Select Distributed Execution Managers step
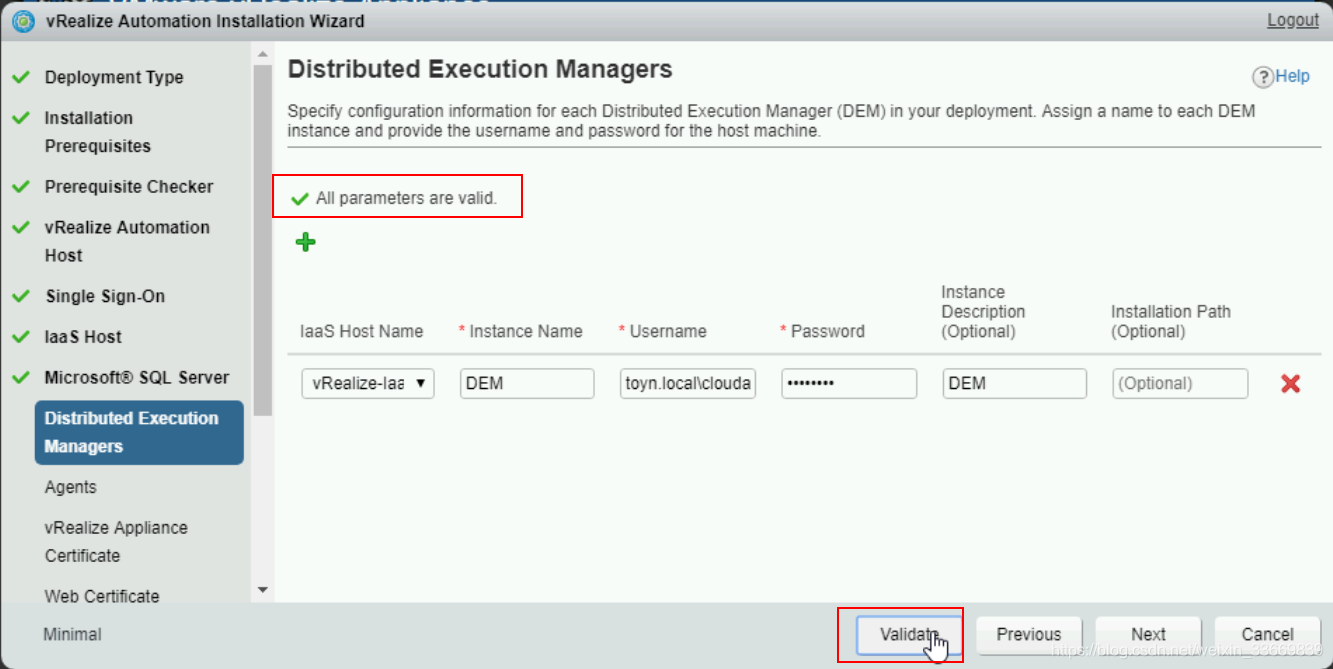1333x669 pixels. [139, 432]
